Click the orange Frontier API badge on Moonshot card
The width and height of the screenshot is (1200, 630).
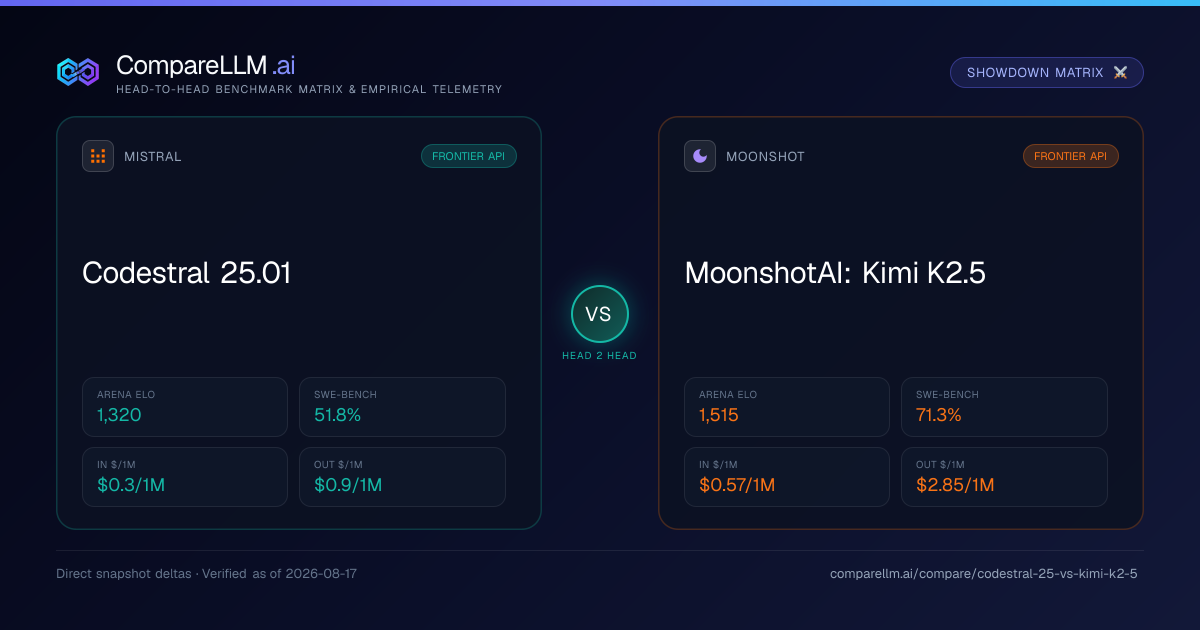coord(1071,156)
